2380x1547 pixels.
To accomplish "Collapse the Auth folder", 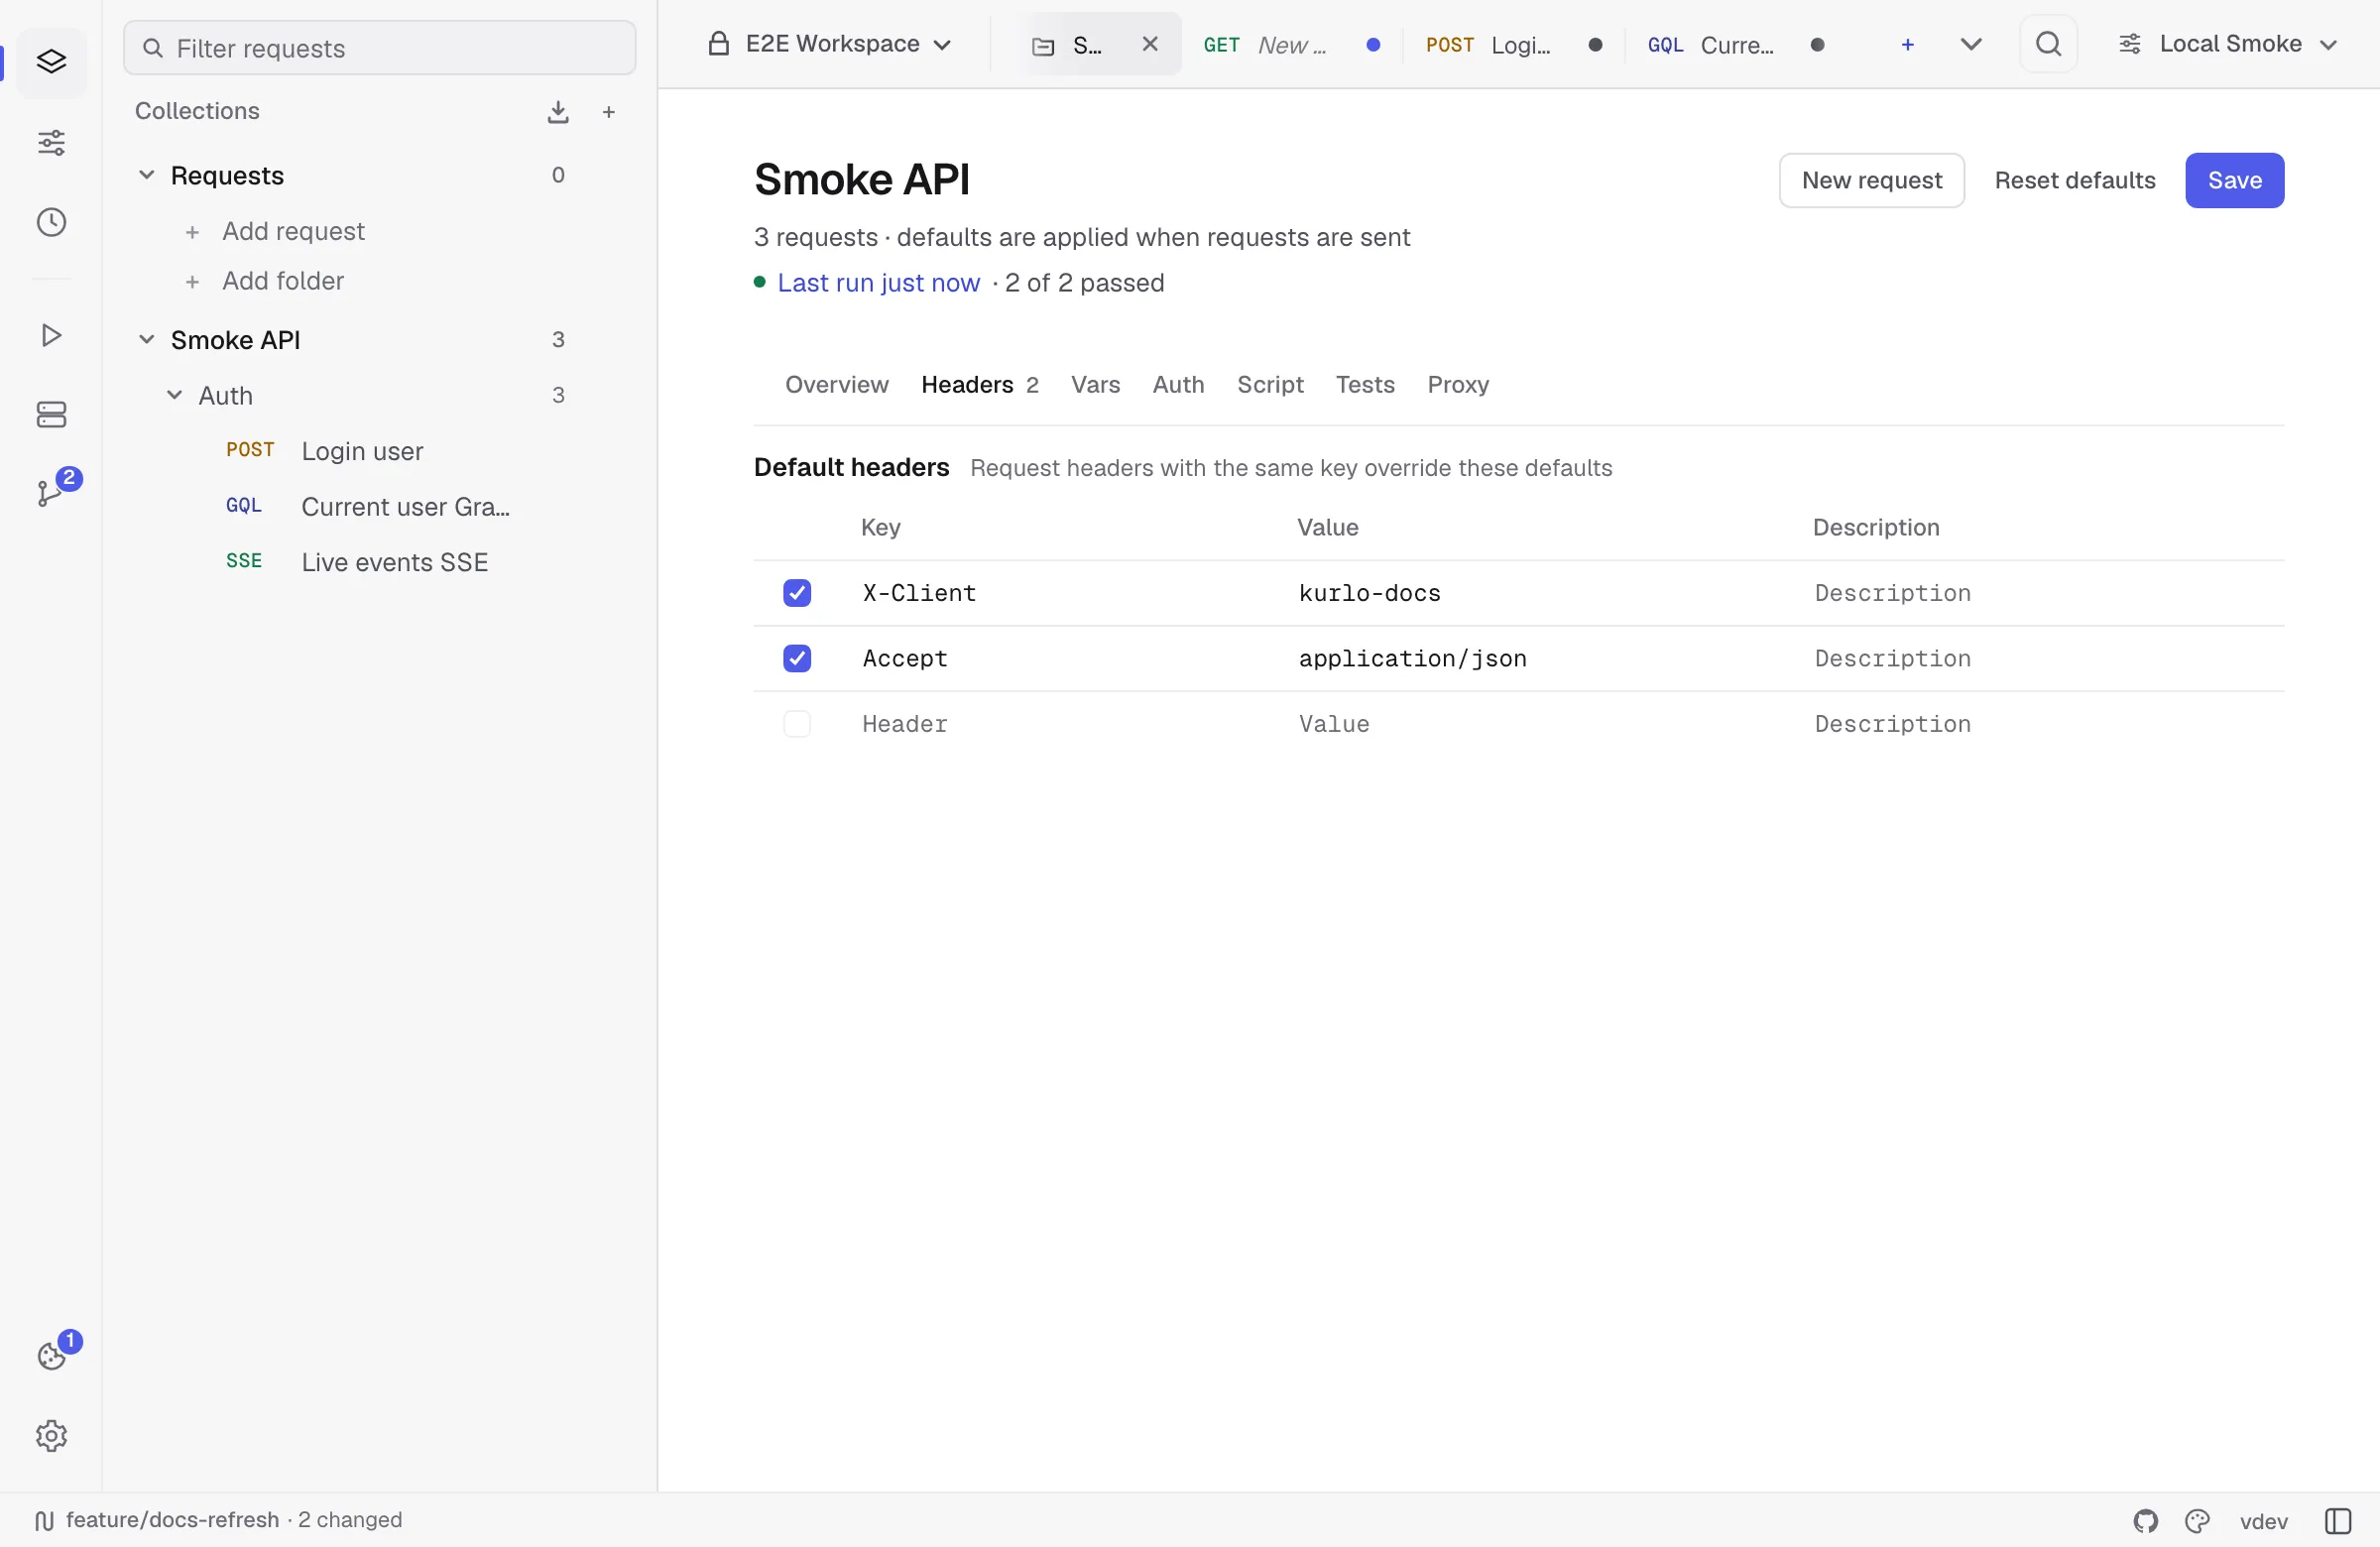I will tap(174, 395).
